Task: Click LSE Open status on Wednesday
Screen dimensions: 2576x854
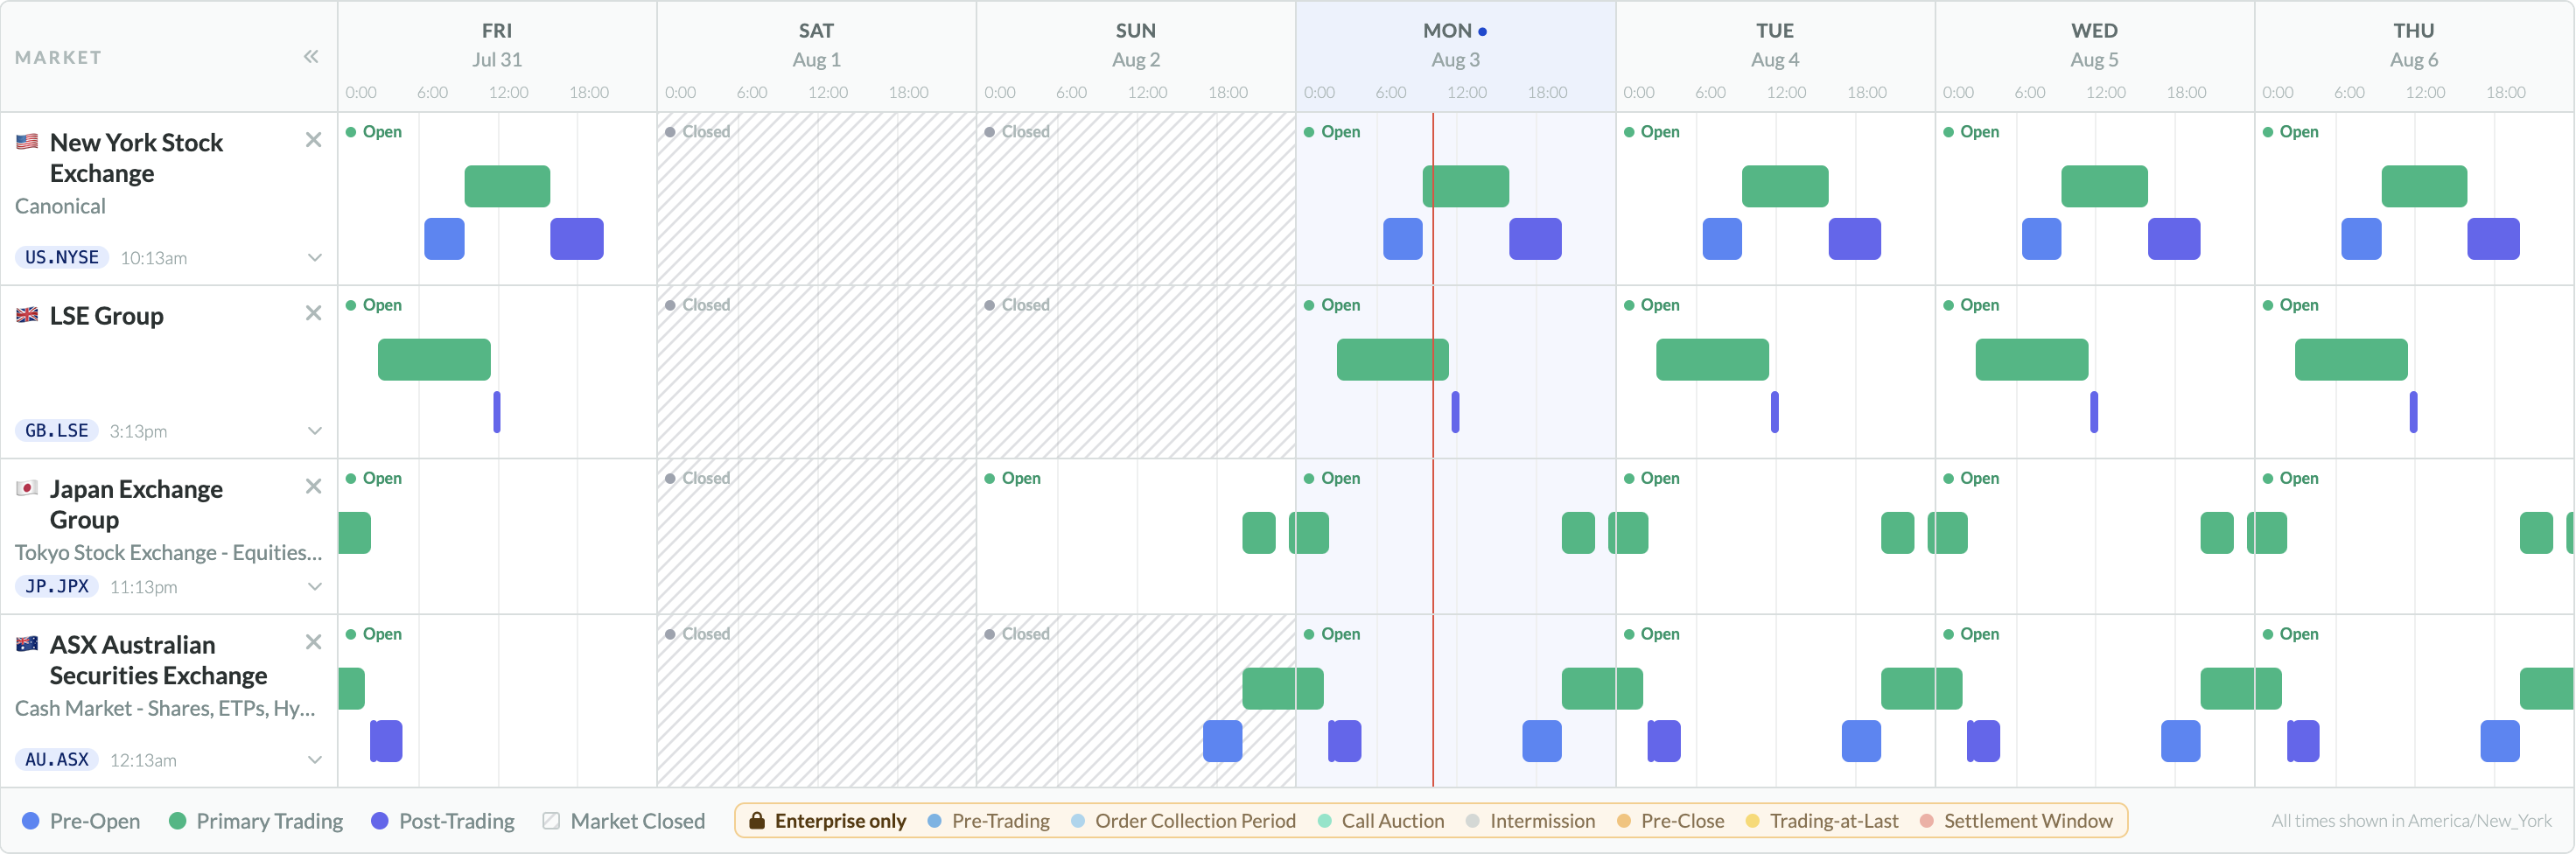Action: tap(1971, 305)
